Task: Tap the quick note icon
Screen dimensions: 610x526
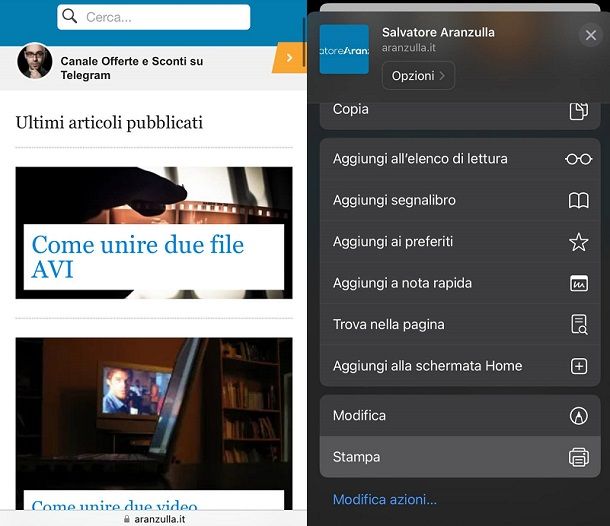Action: pos(579,283)
